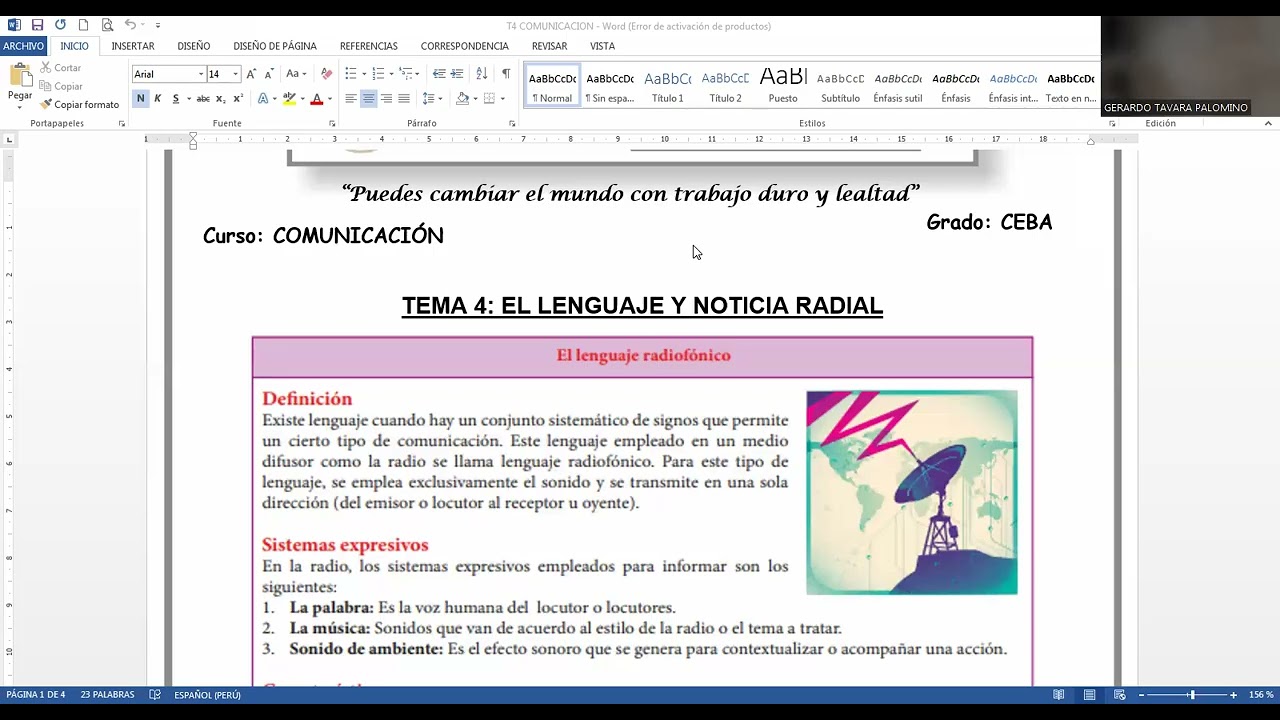Screen dimensions: 1280x720
Task: Justify the paragraph text
Action: coord(404,99)
